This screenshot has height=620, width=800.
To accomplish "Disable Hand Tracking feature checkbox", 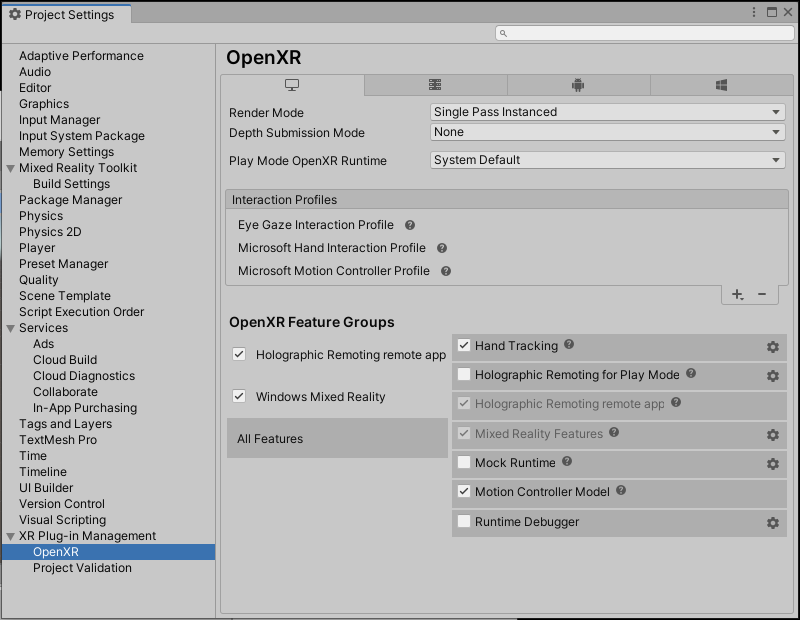I will [x=464, y=346].
